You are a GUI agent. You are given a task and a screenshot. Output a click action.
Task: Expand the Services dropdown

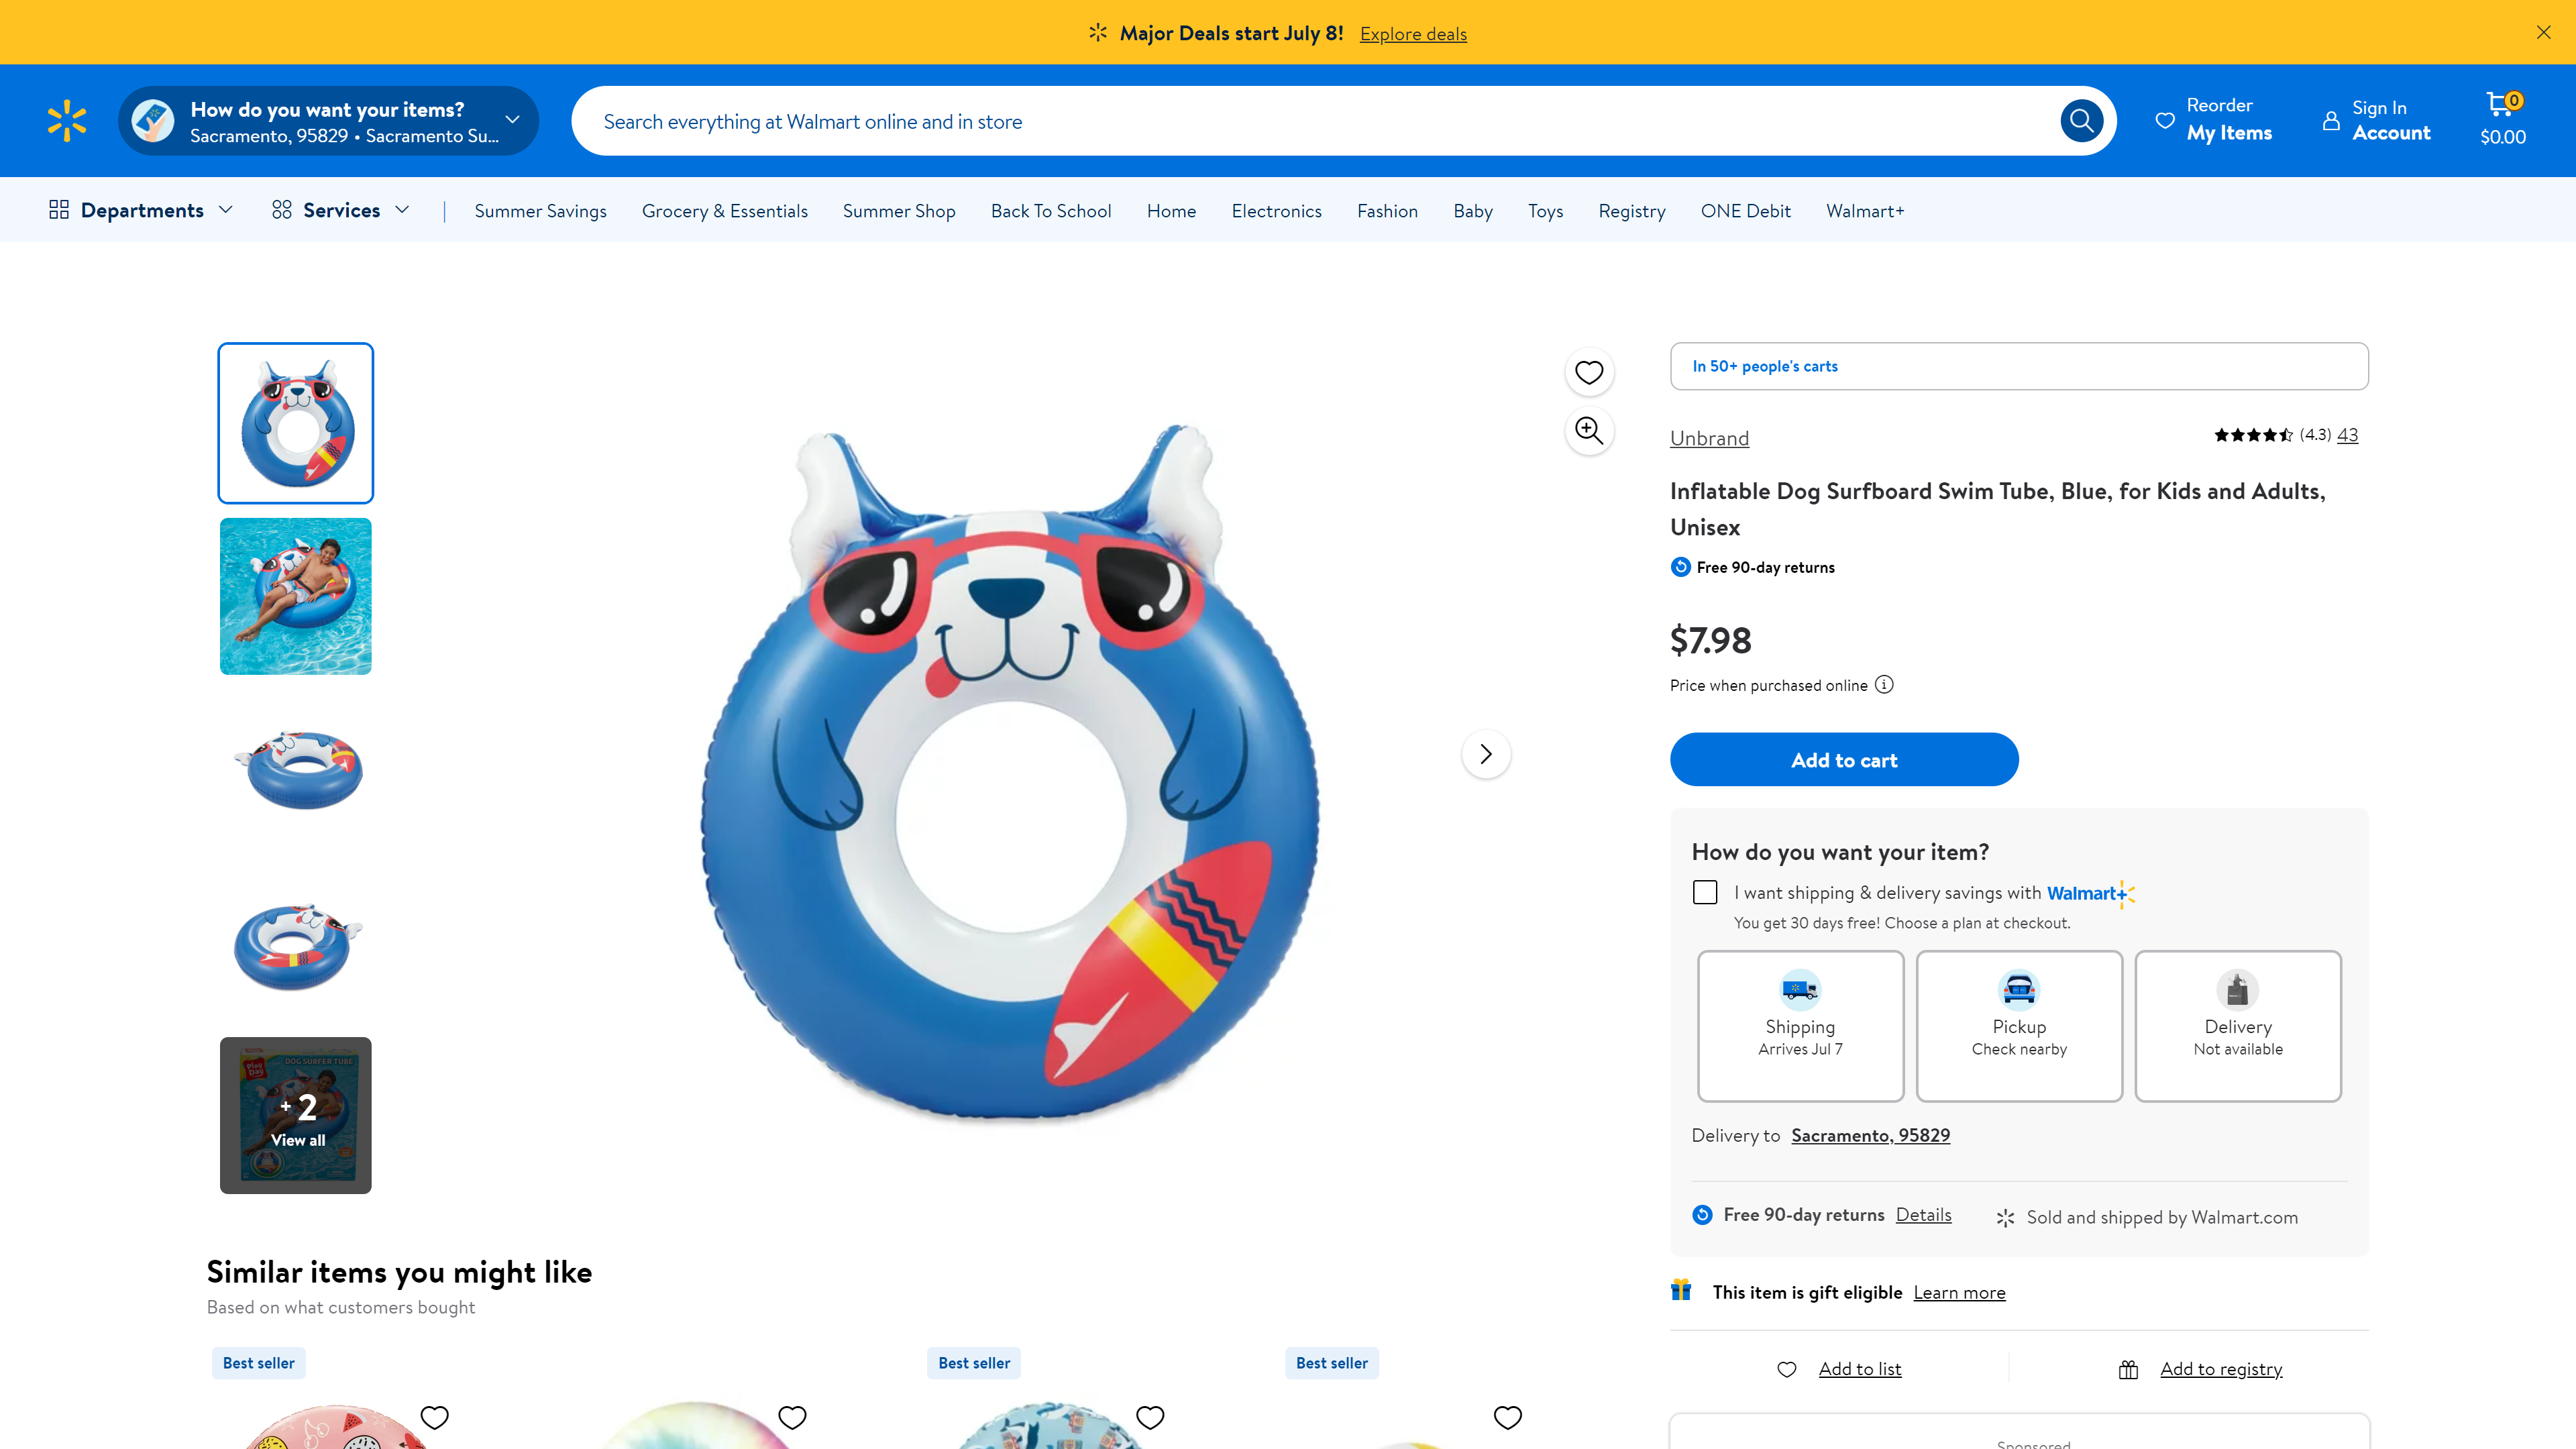coord(341,210)
